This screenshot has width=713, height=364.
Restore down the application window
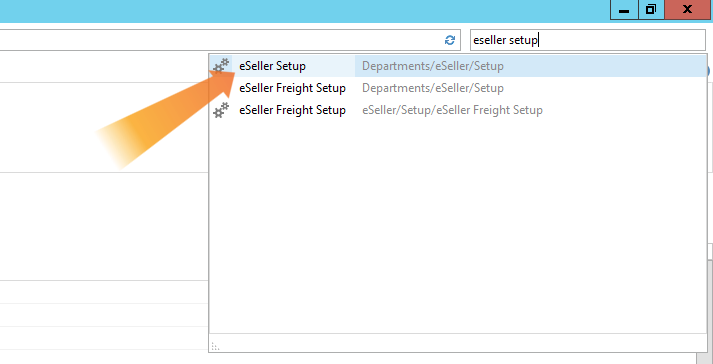coord(652,10)
